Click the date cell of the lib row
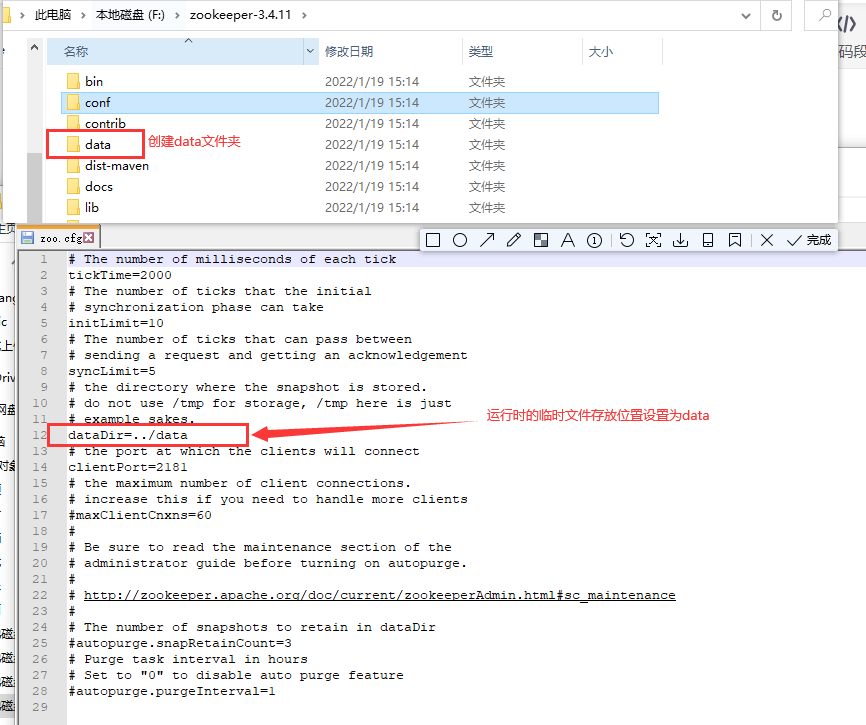 click(x=372, y=208)
